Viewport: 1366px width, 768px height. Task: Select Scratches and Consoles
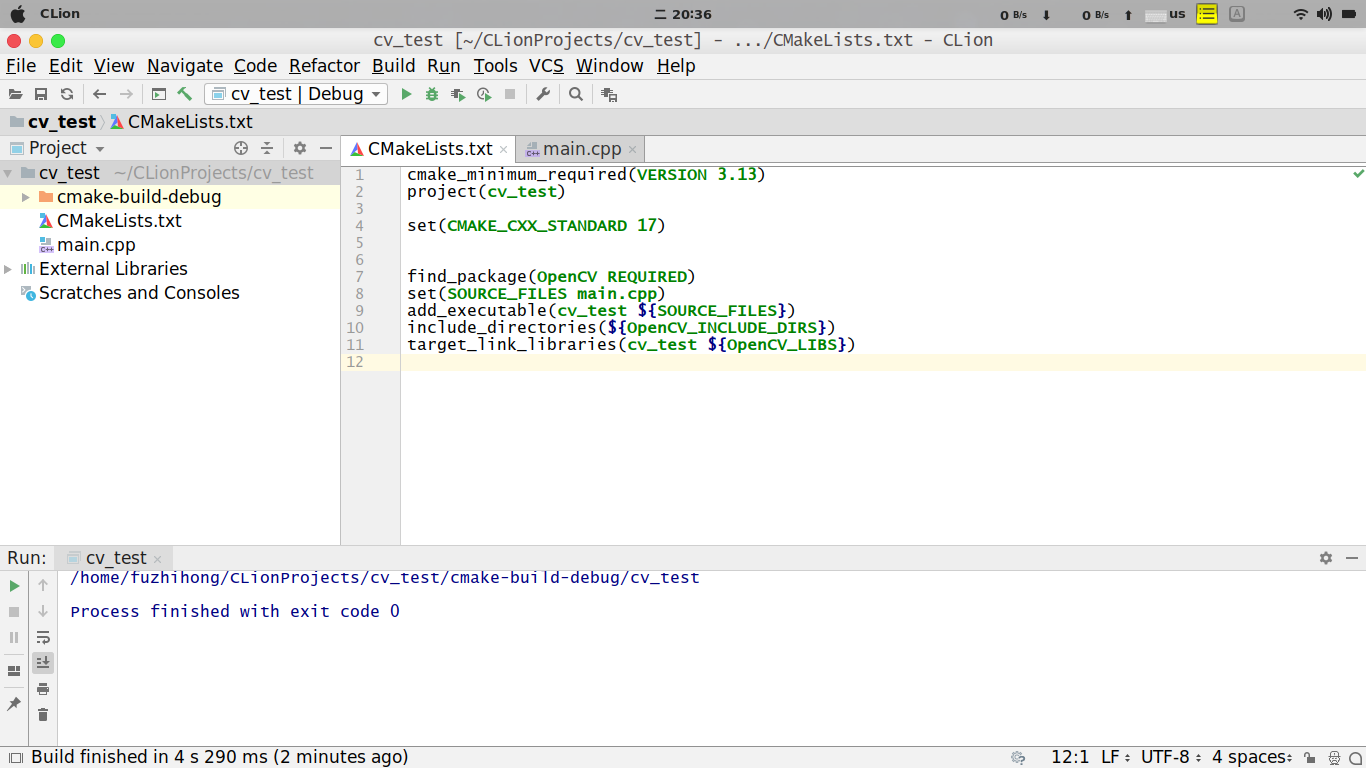[x=139, y=293]
